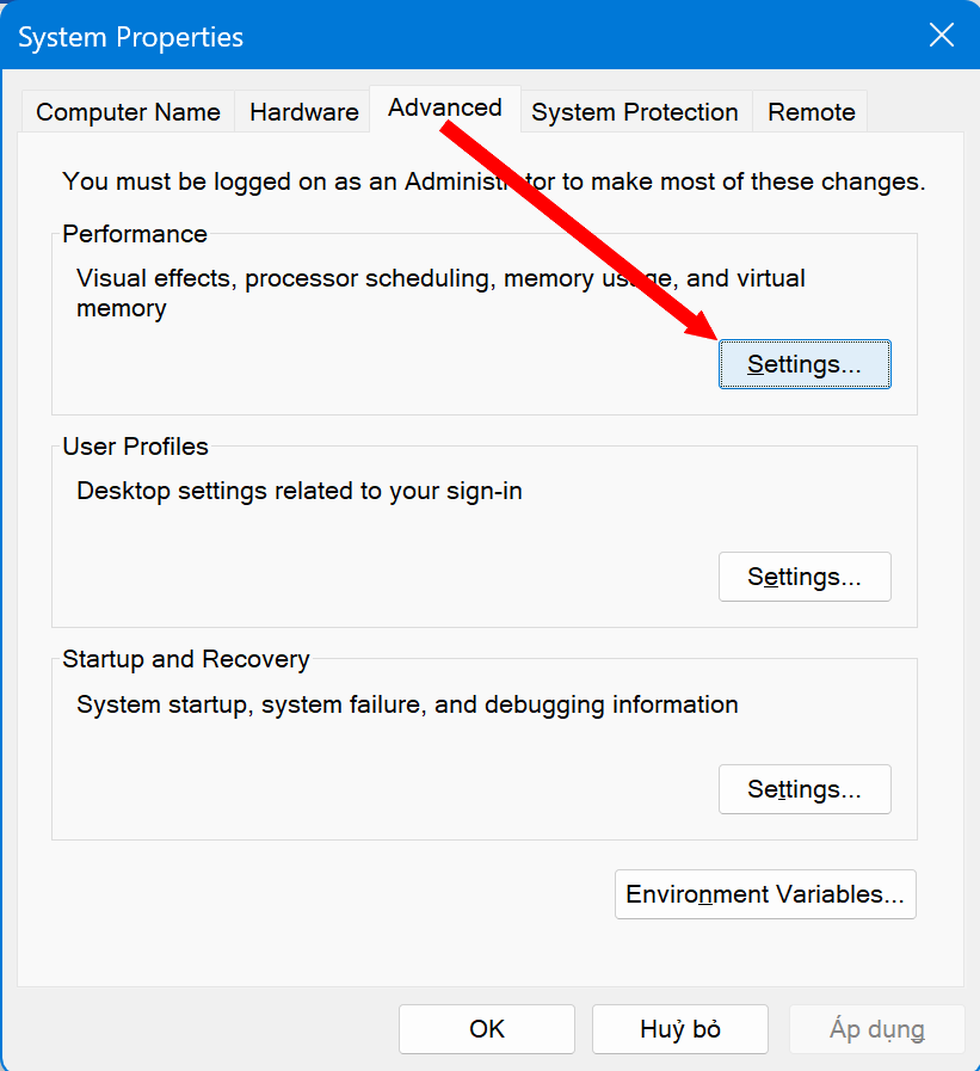Go to the System Protection tab

coord(635,112)
